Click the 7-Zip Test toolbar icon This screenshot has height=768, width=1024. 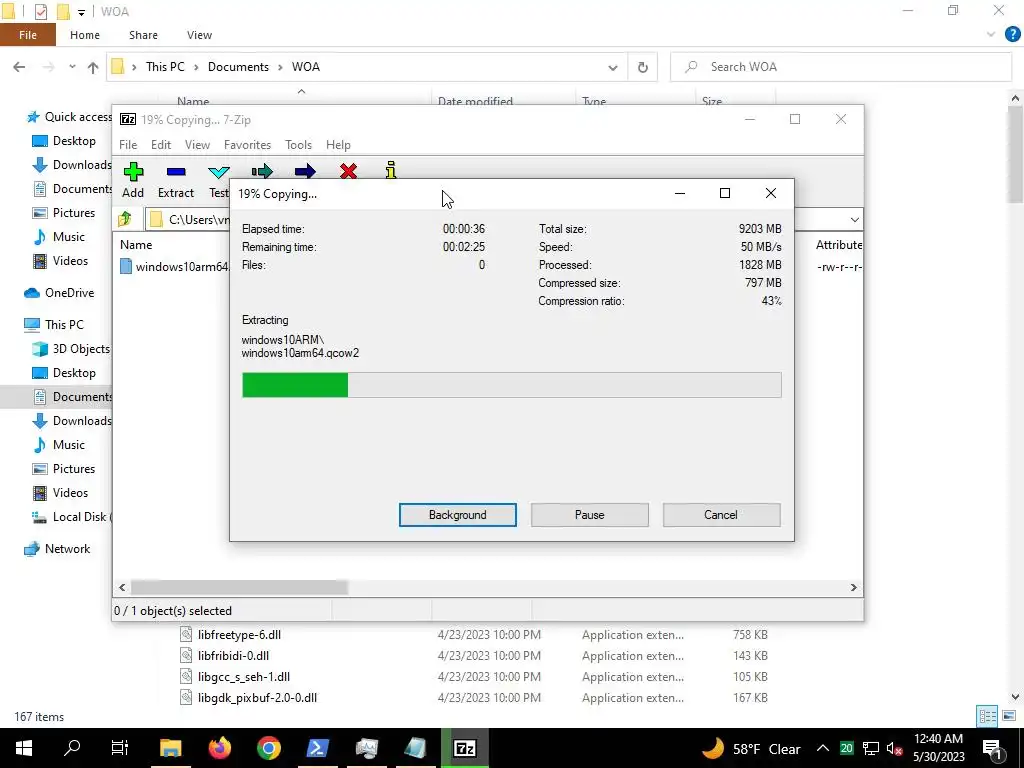click(219, 172)
